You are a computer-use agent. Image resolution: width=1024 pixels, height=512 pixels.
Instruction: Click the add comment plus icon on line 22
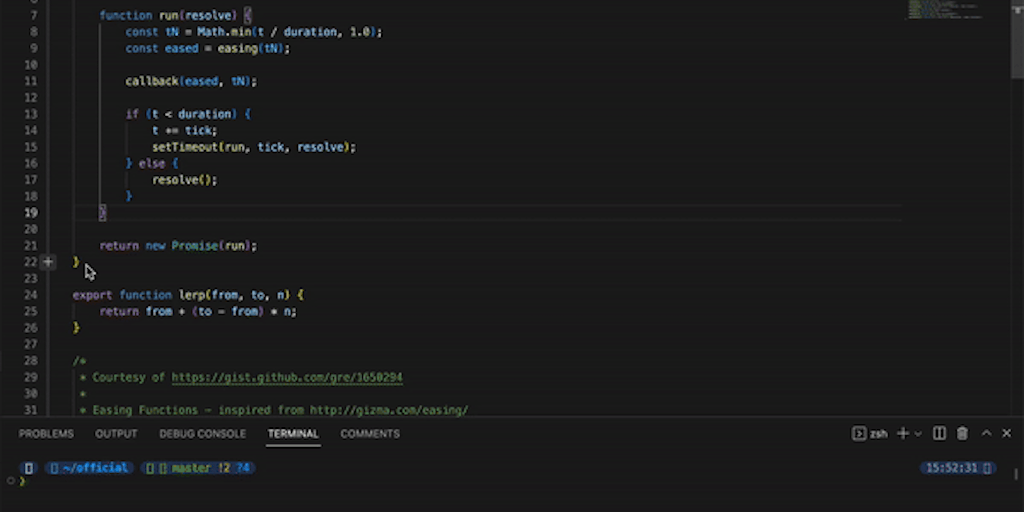(48, 262)
